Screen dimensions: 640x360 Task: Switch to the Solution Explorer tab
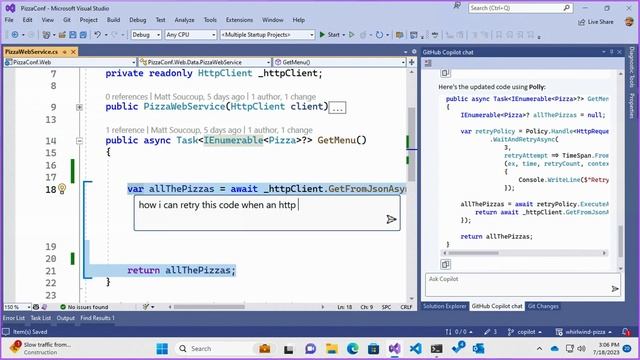pos(444,306)
